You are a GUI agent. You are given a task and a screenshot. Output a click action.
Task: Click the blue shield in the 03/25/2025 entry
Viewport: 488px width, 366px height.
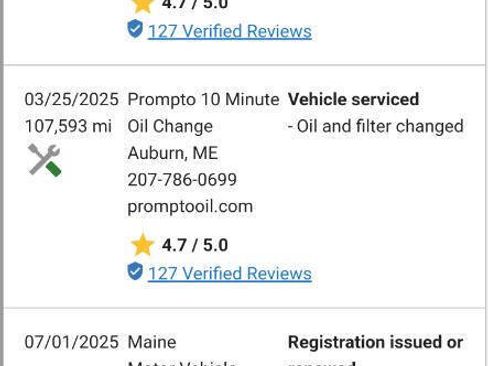click(135, 271)
